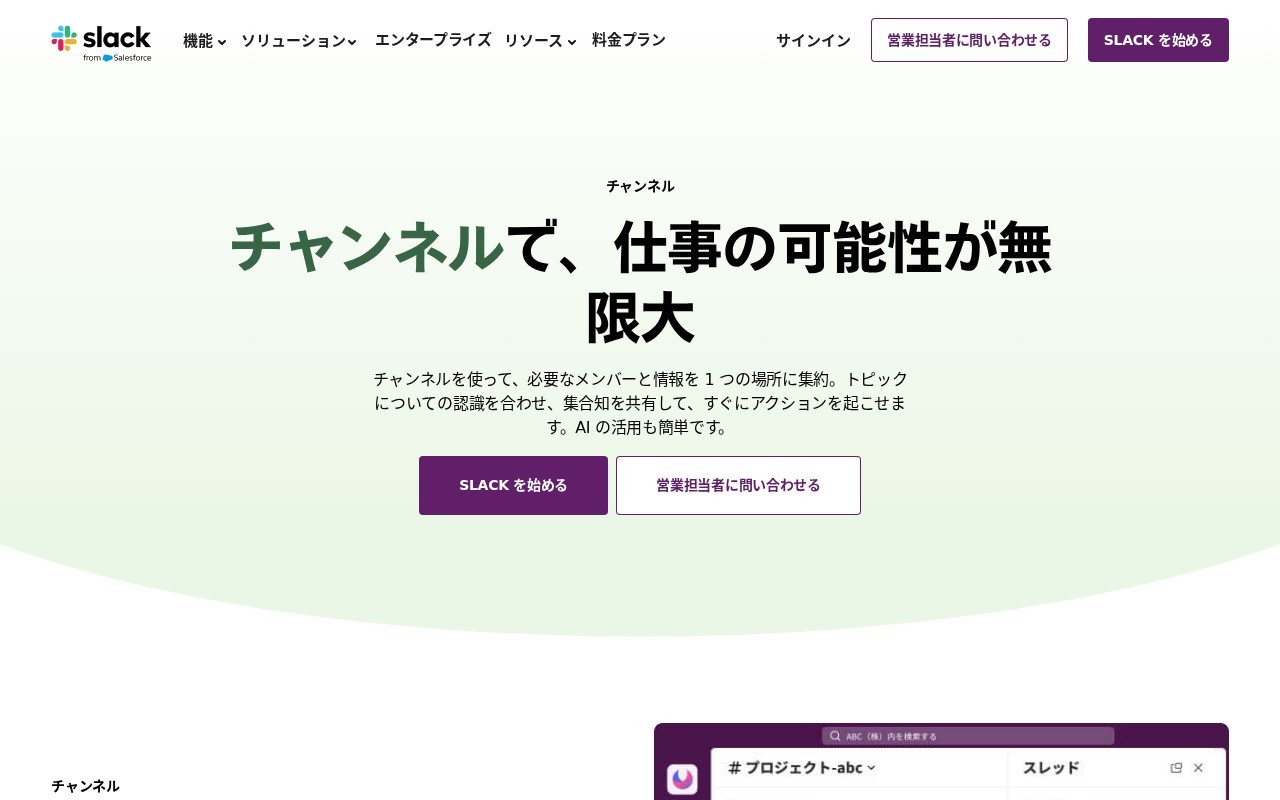Click the paragraph starting チャンネルを使って
Viewport: 1280px width, 800px height.
pyautogui.click(x=640, y=403)
